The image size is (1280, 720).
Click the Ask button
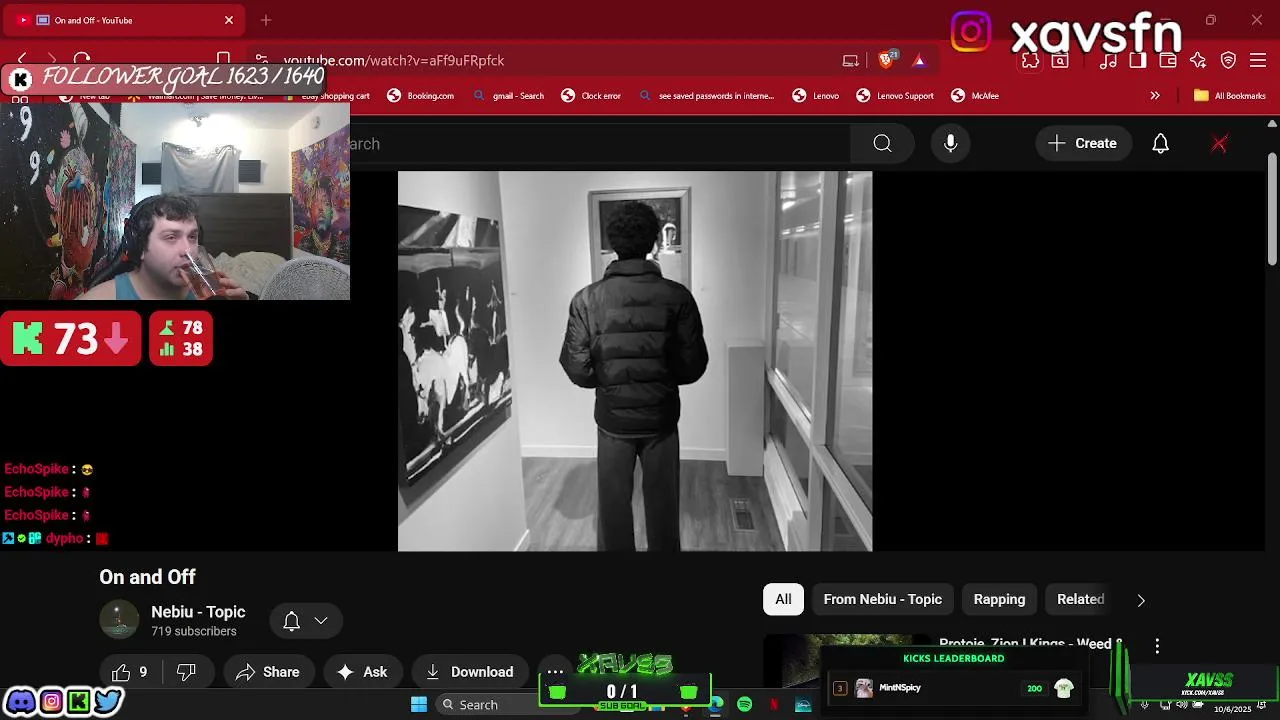click(x=362, y=672)
